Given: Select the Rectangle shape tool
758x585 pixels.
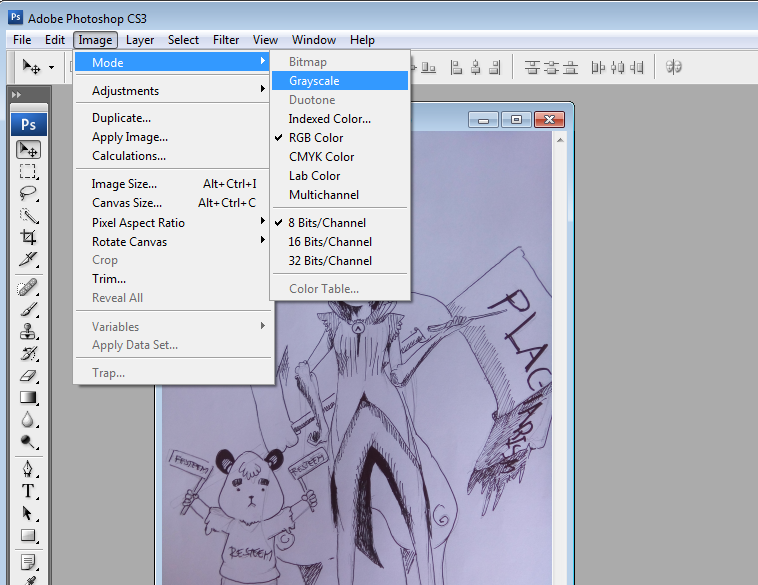Looking at the screenshot, I should click(28, 536).
